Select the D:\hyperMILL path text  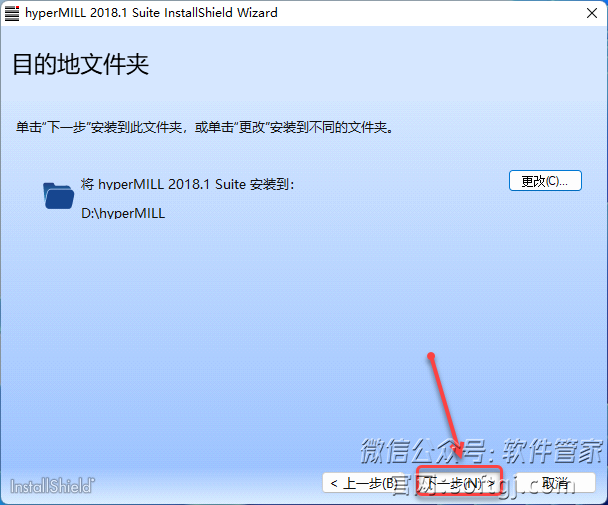pos(123,213)
